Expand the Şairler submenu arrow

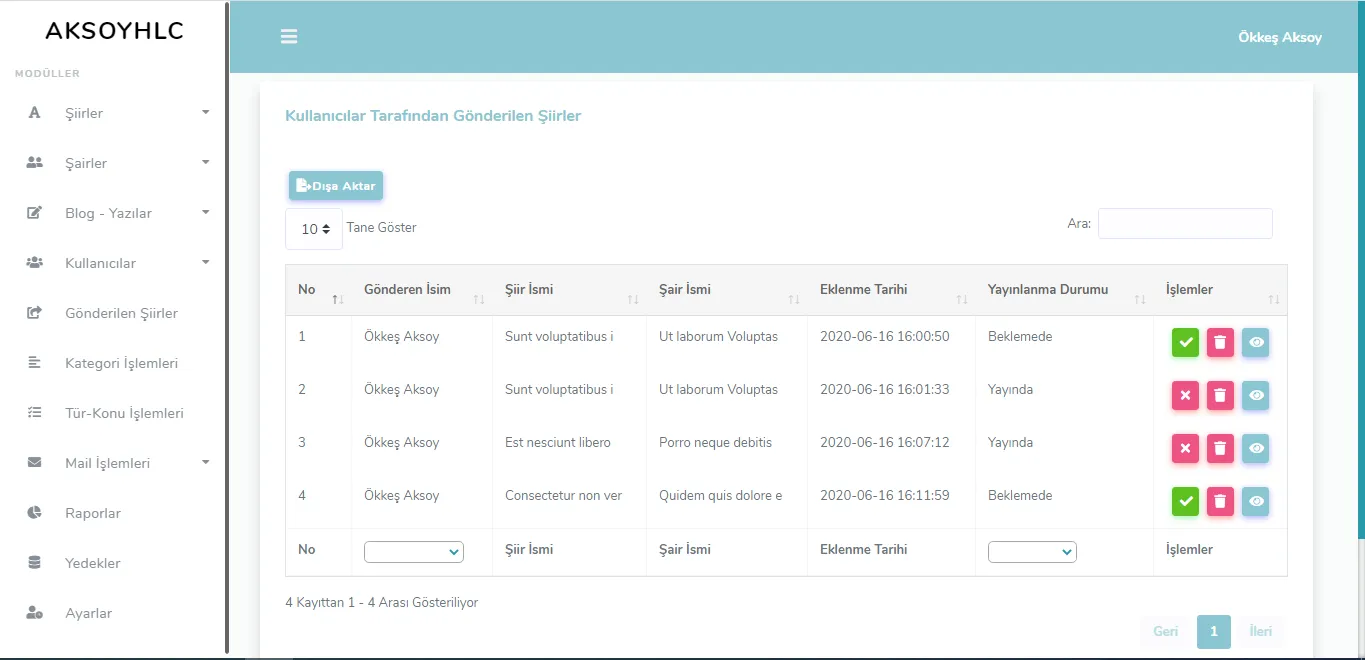[206, 163]
